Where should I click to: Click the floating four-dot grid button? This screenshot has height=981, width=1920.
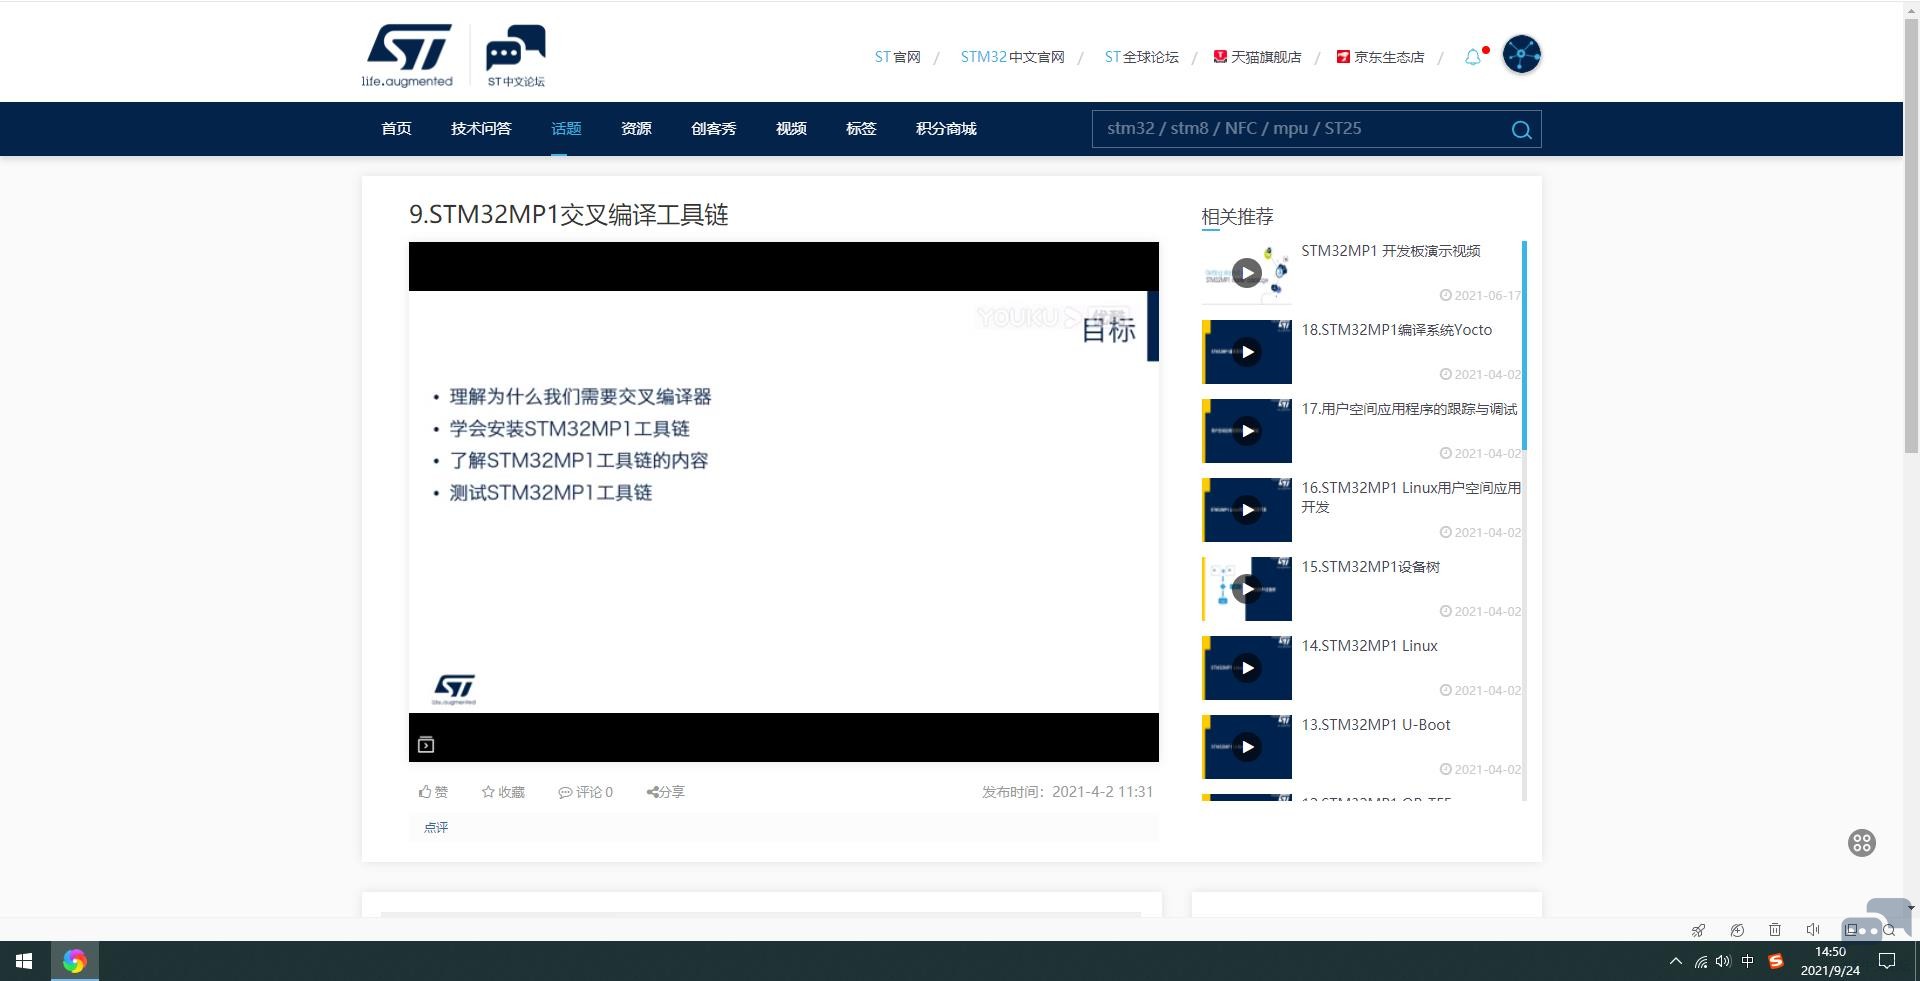pos(1861,843)
